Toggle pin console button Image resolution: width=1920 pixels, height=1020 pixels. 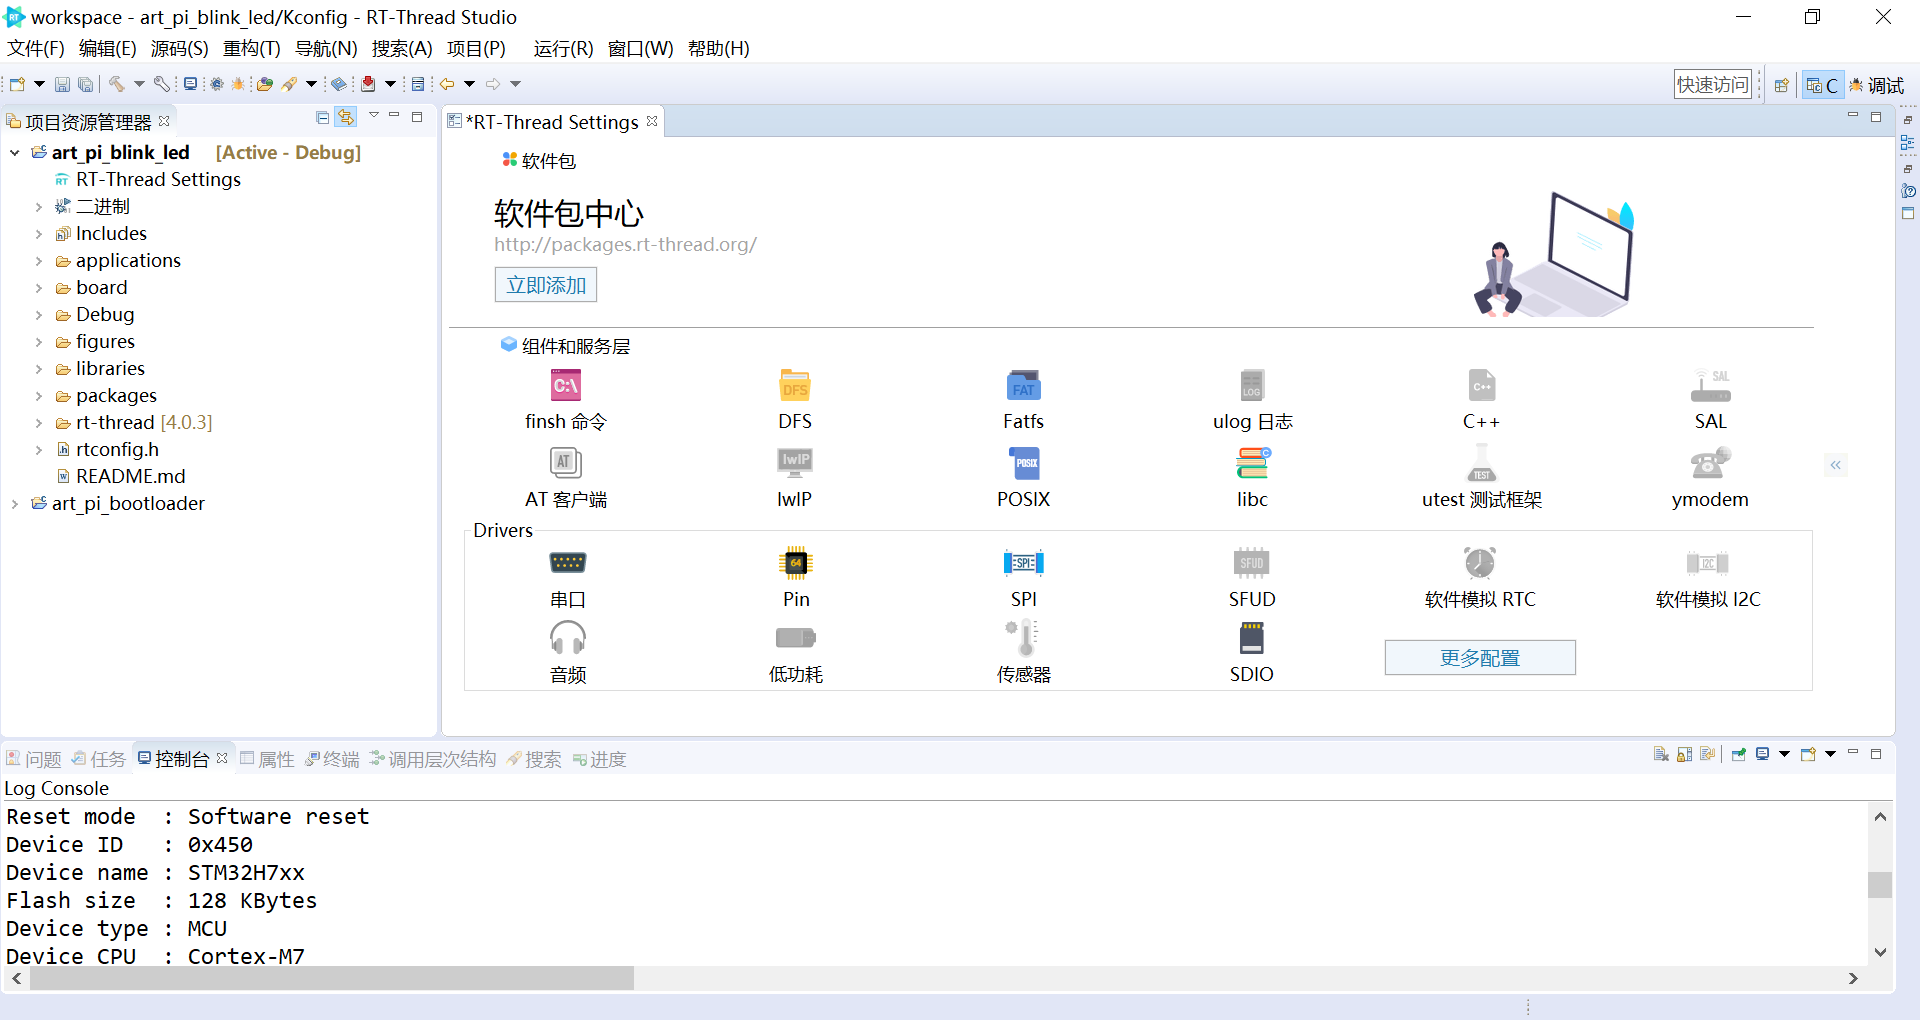pos(1739,755)
